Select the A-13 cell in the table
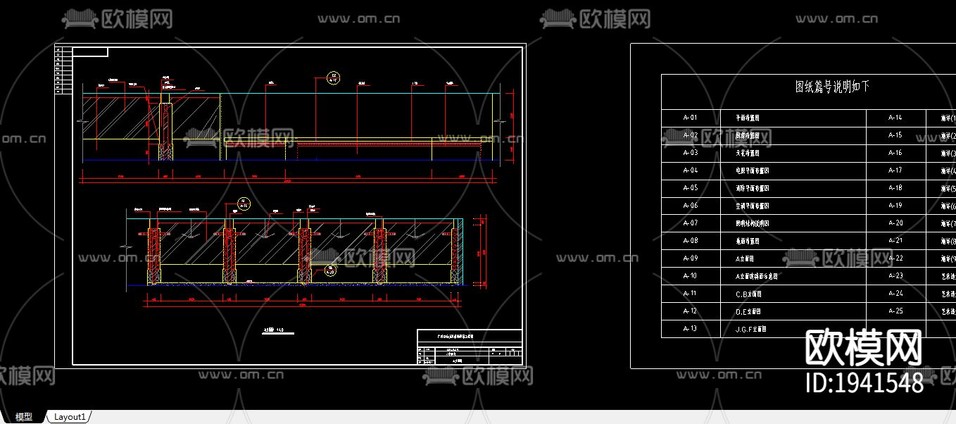 click(x=691, y=329)
